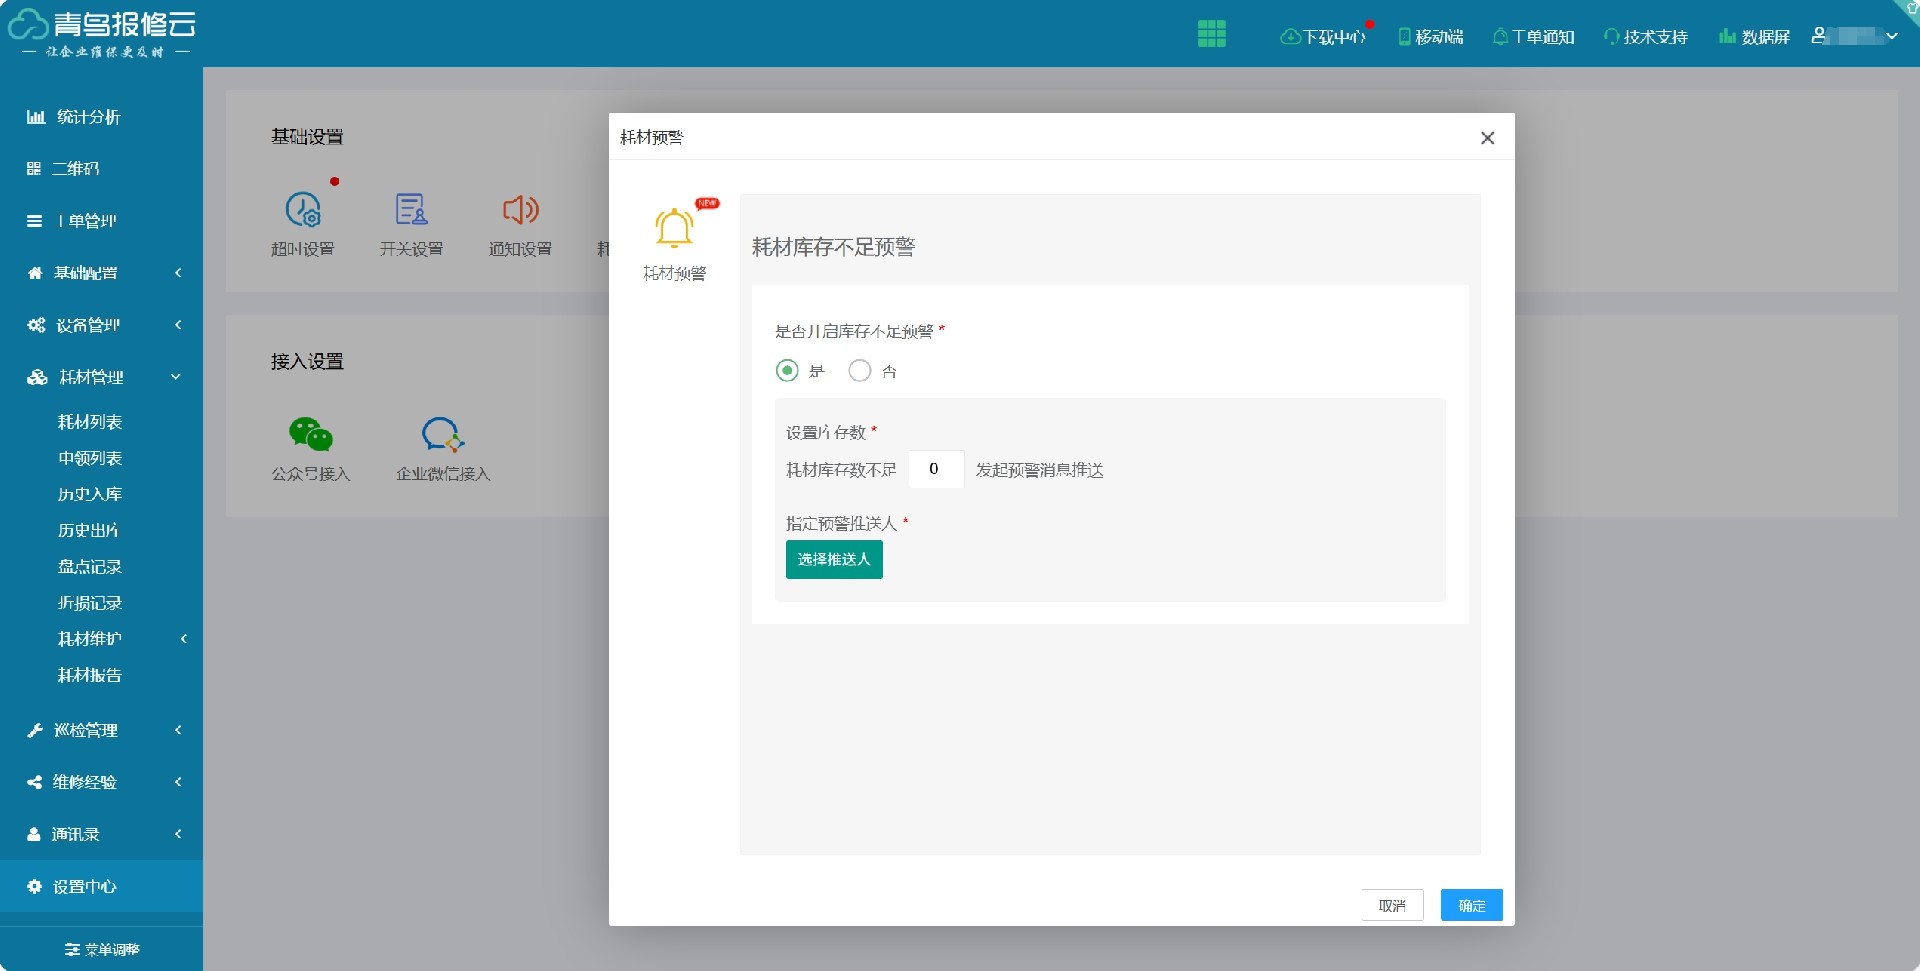
Task: Go to 耗材列表 in sidebar
Action: (x=90, y=422)
